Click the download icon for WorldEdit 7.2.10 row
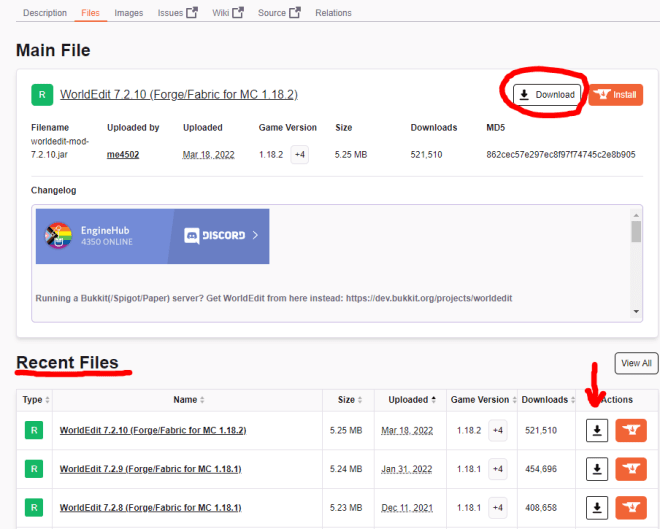This screenshot has width=660, height=529. tap(597, 430)
